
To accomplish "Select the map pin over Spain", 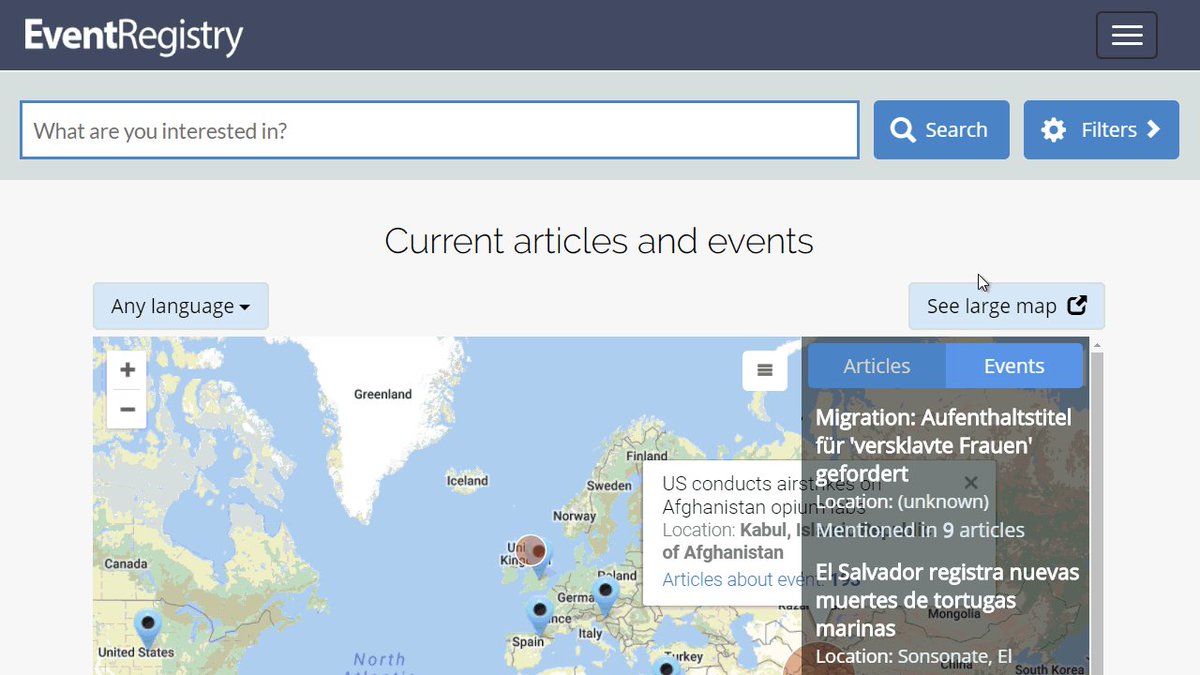I will [x=540, y=614].
